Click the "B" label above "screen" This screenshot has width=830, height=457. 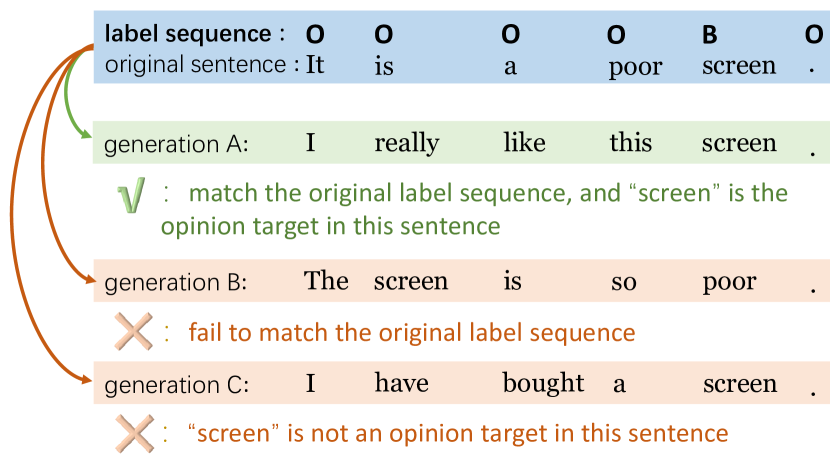click(x=710, y=35)
